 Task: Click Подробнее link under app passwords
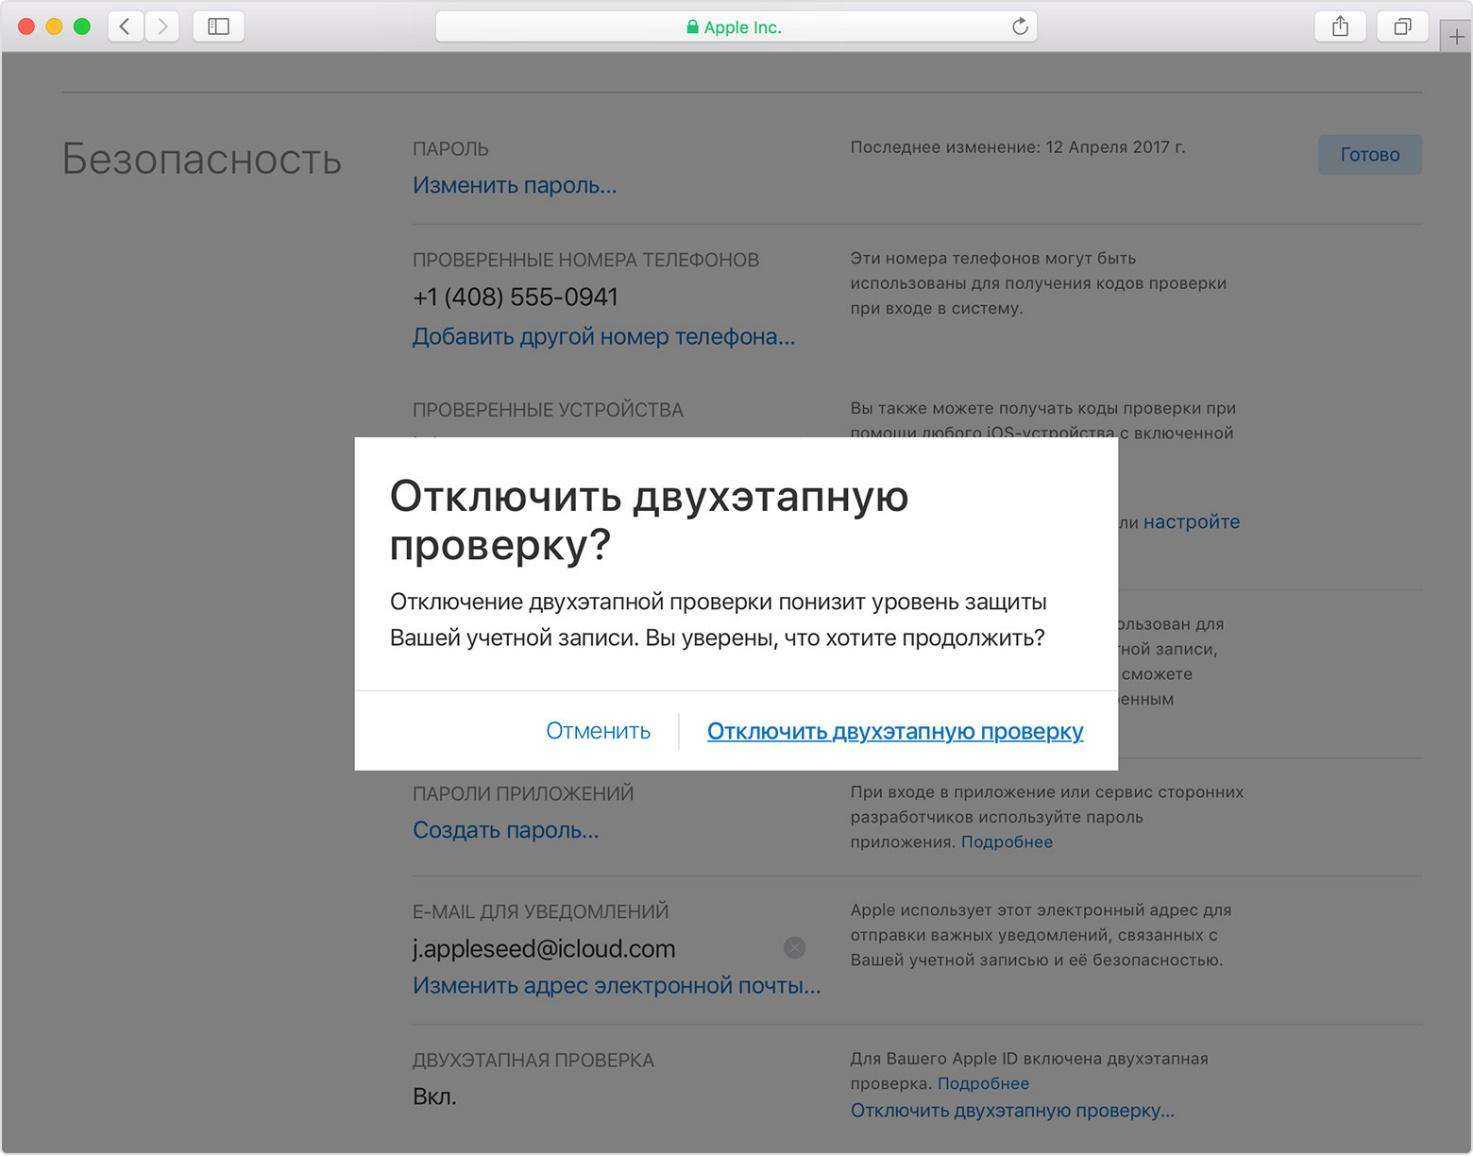tap(1006, 842)
